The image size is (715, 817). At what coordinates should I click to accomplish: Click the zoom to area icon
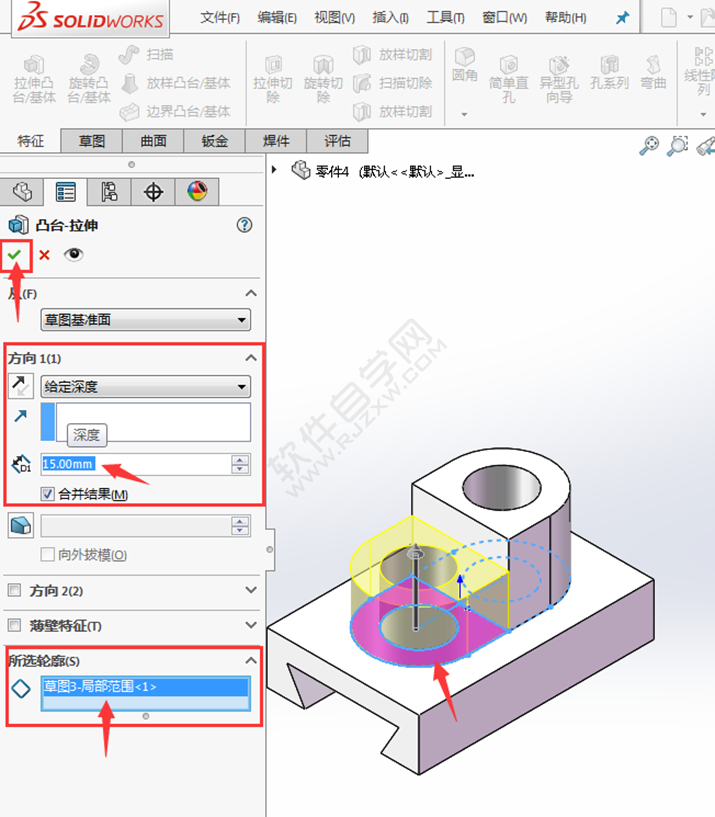[677, 146]
